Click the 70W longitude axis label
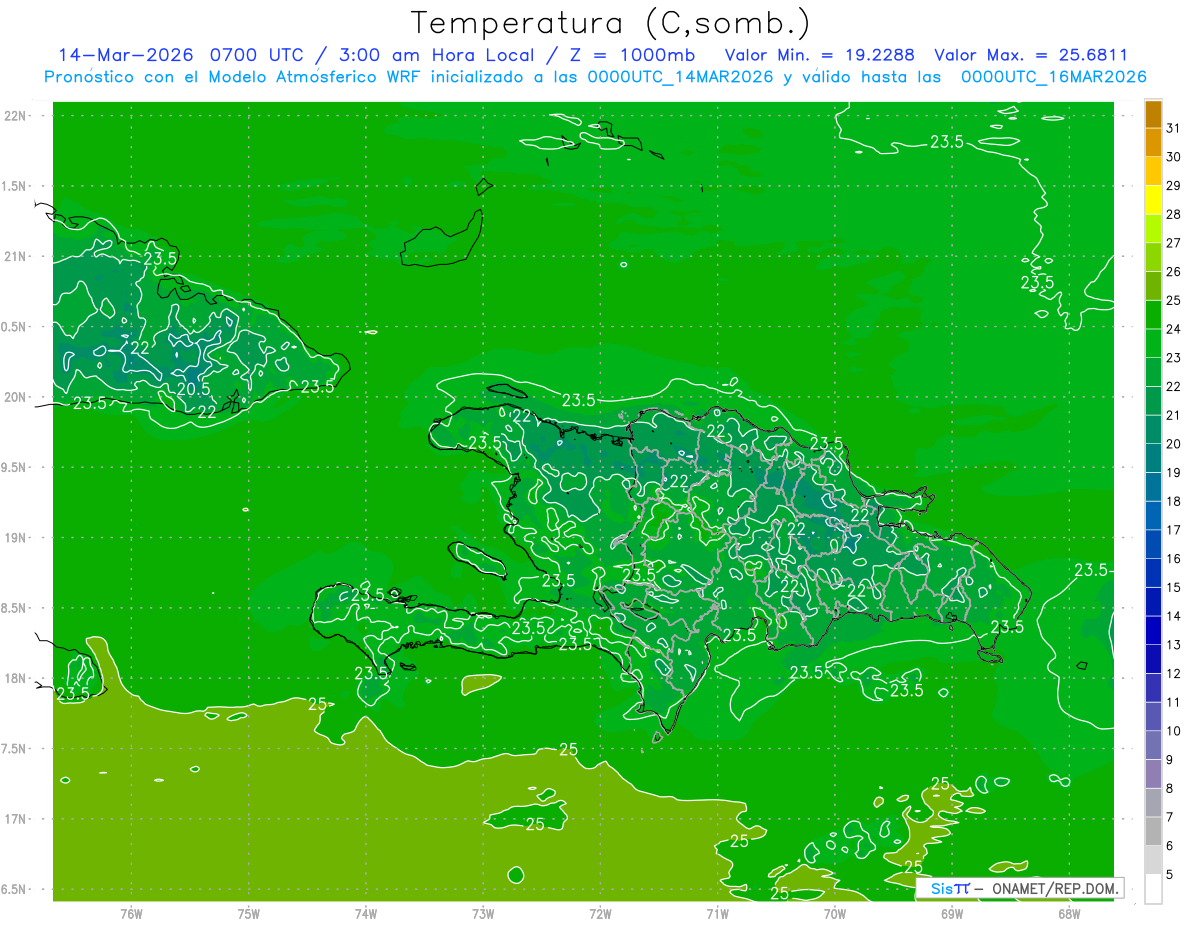This screenshot has height=927, width=1200. point(835,914)
